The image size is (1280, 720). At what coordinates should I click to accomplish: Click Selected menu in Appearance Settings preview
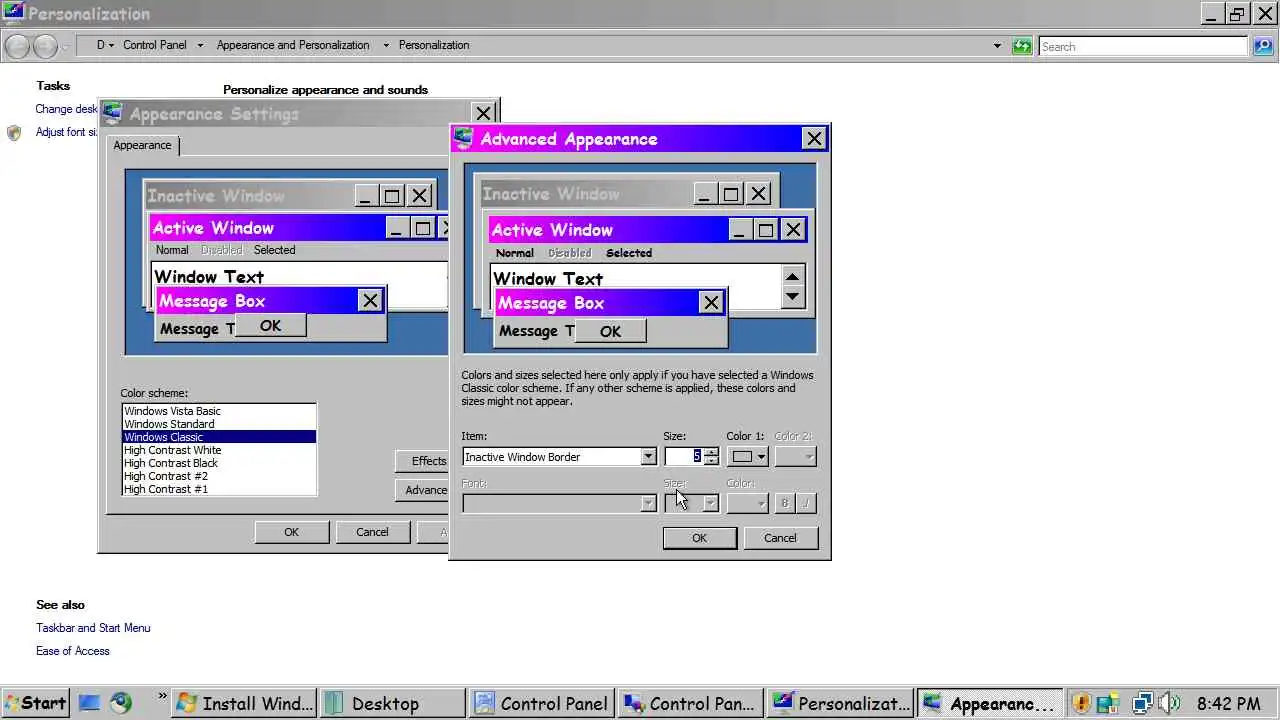(274, 250)
